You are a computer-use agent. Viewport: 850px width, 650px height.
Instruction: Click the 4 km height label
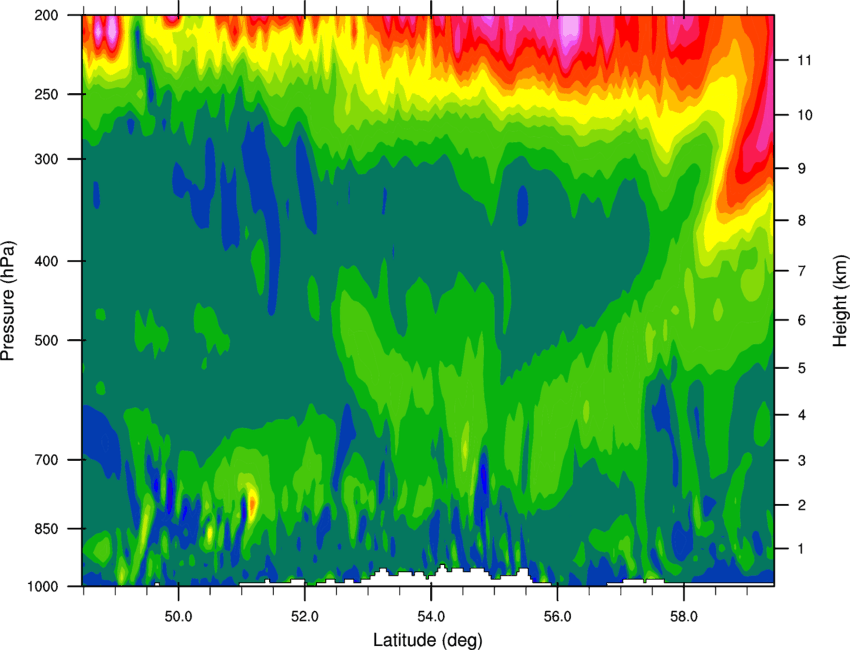(802, 415)
